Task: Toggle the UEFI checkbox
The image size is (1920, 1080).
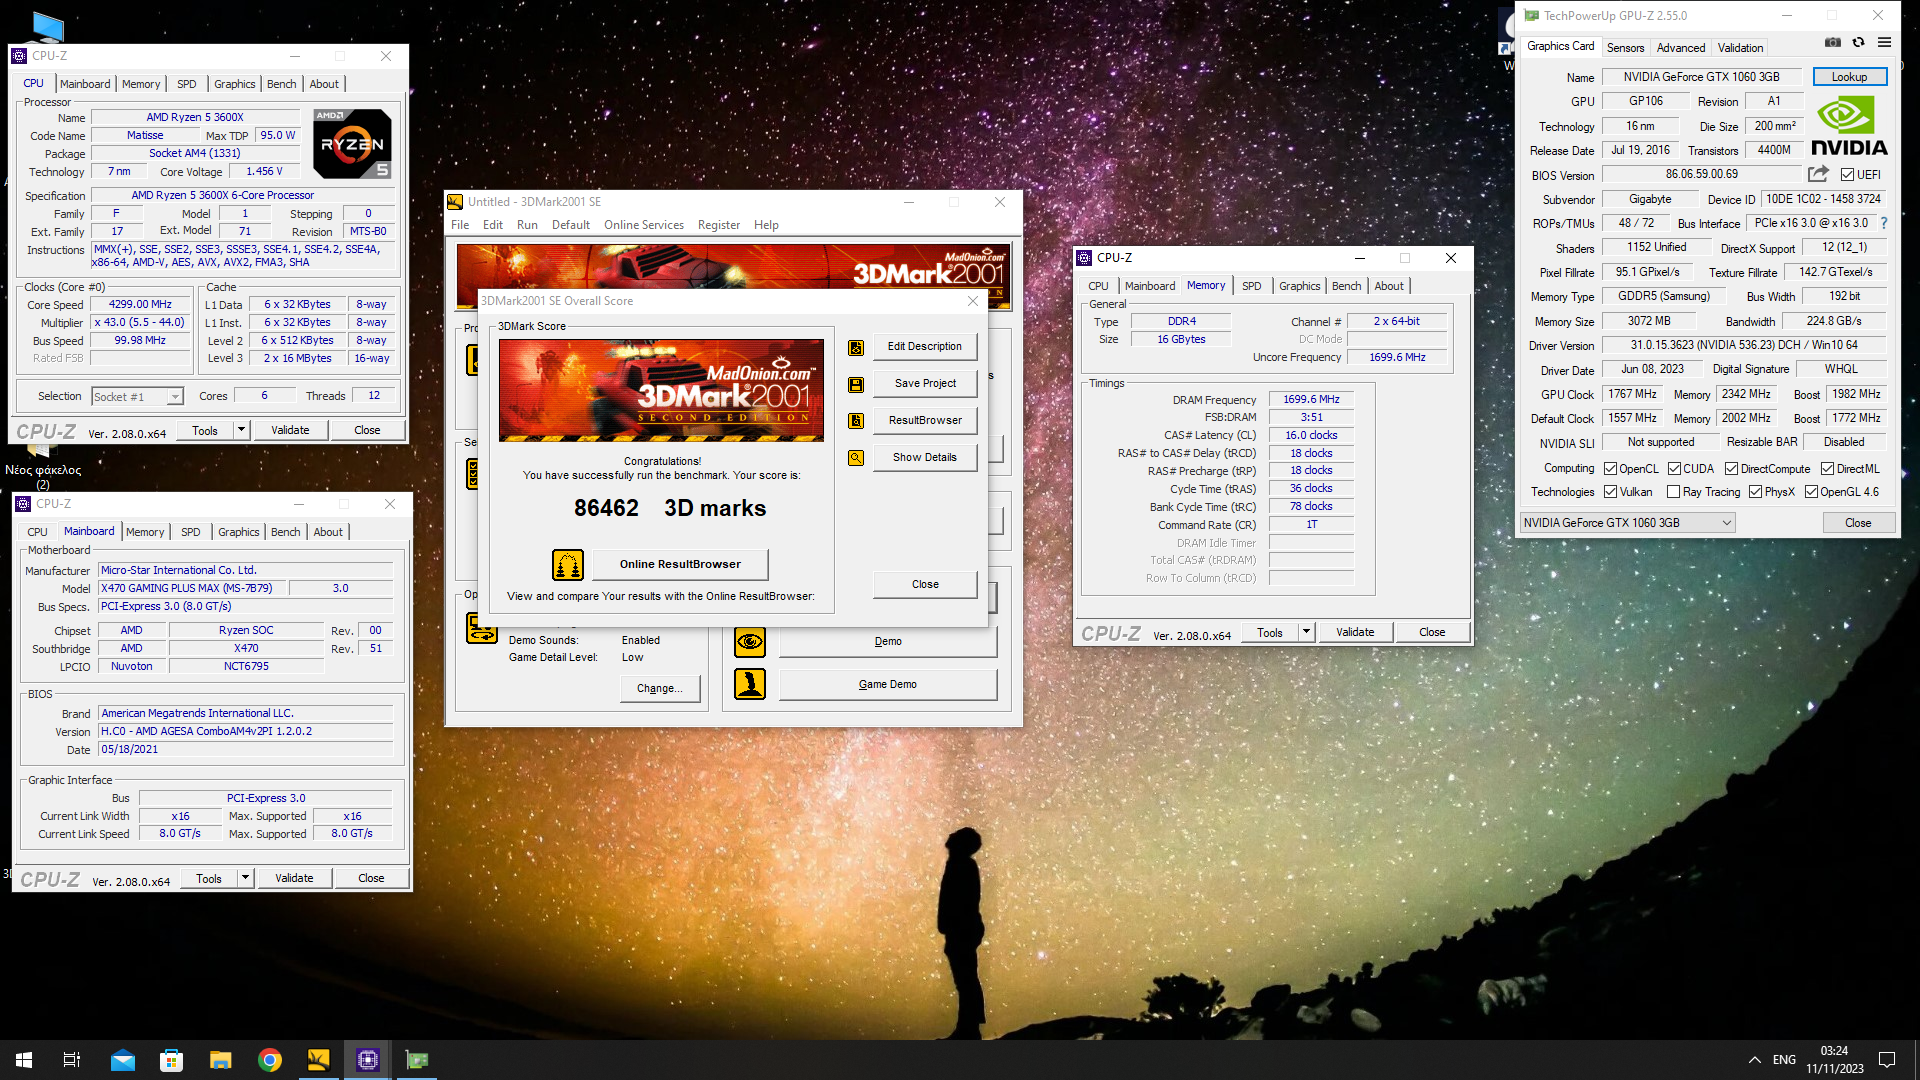Action: point(1847,175)
